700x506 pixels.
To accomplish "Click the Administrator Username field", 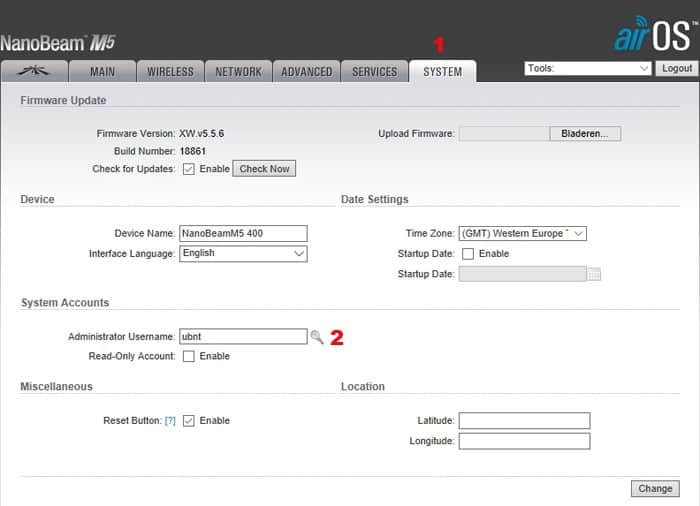I will tap(243, 336).
